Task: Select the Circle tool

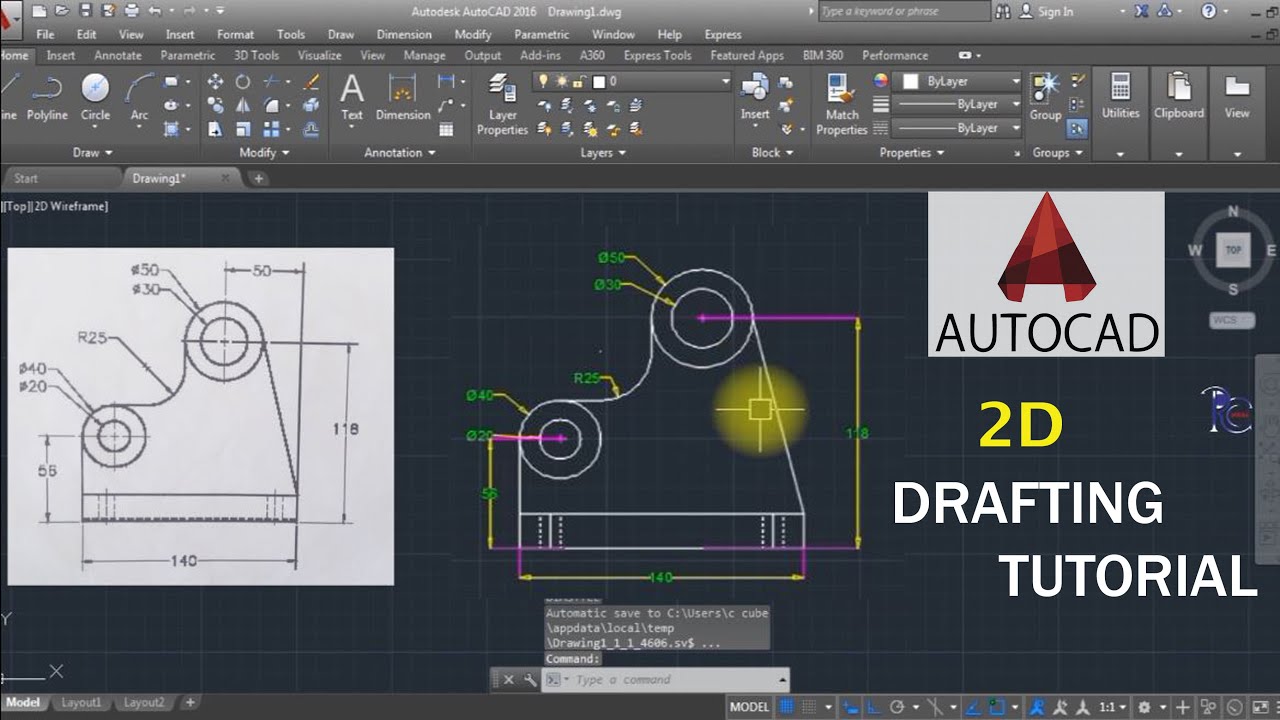Action: (x=95, y=98)
